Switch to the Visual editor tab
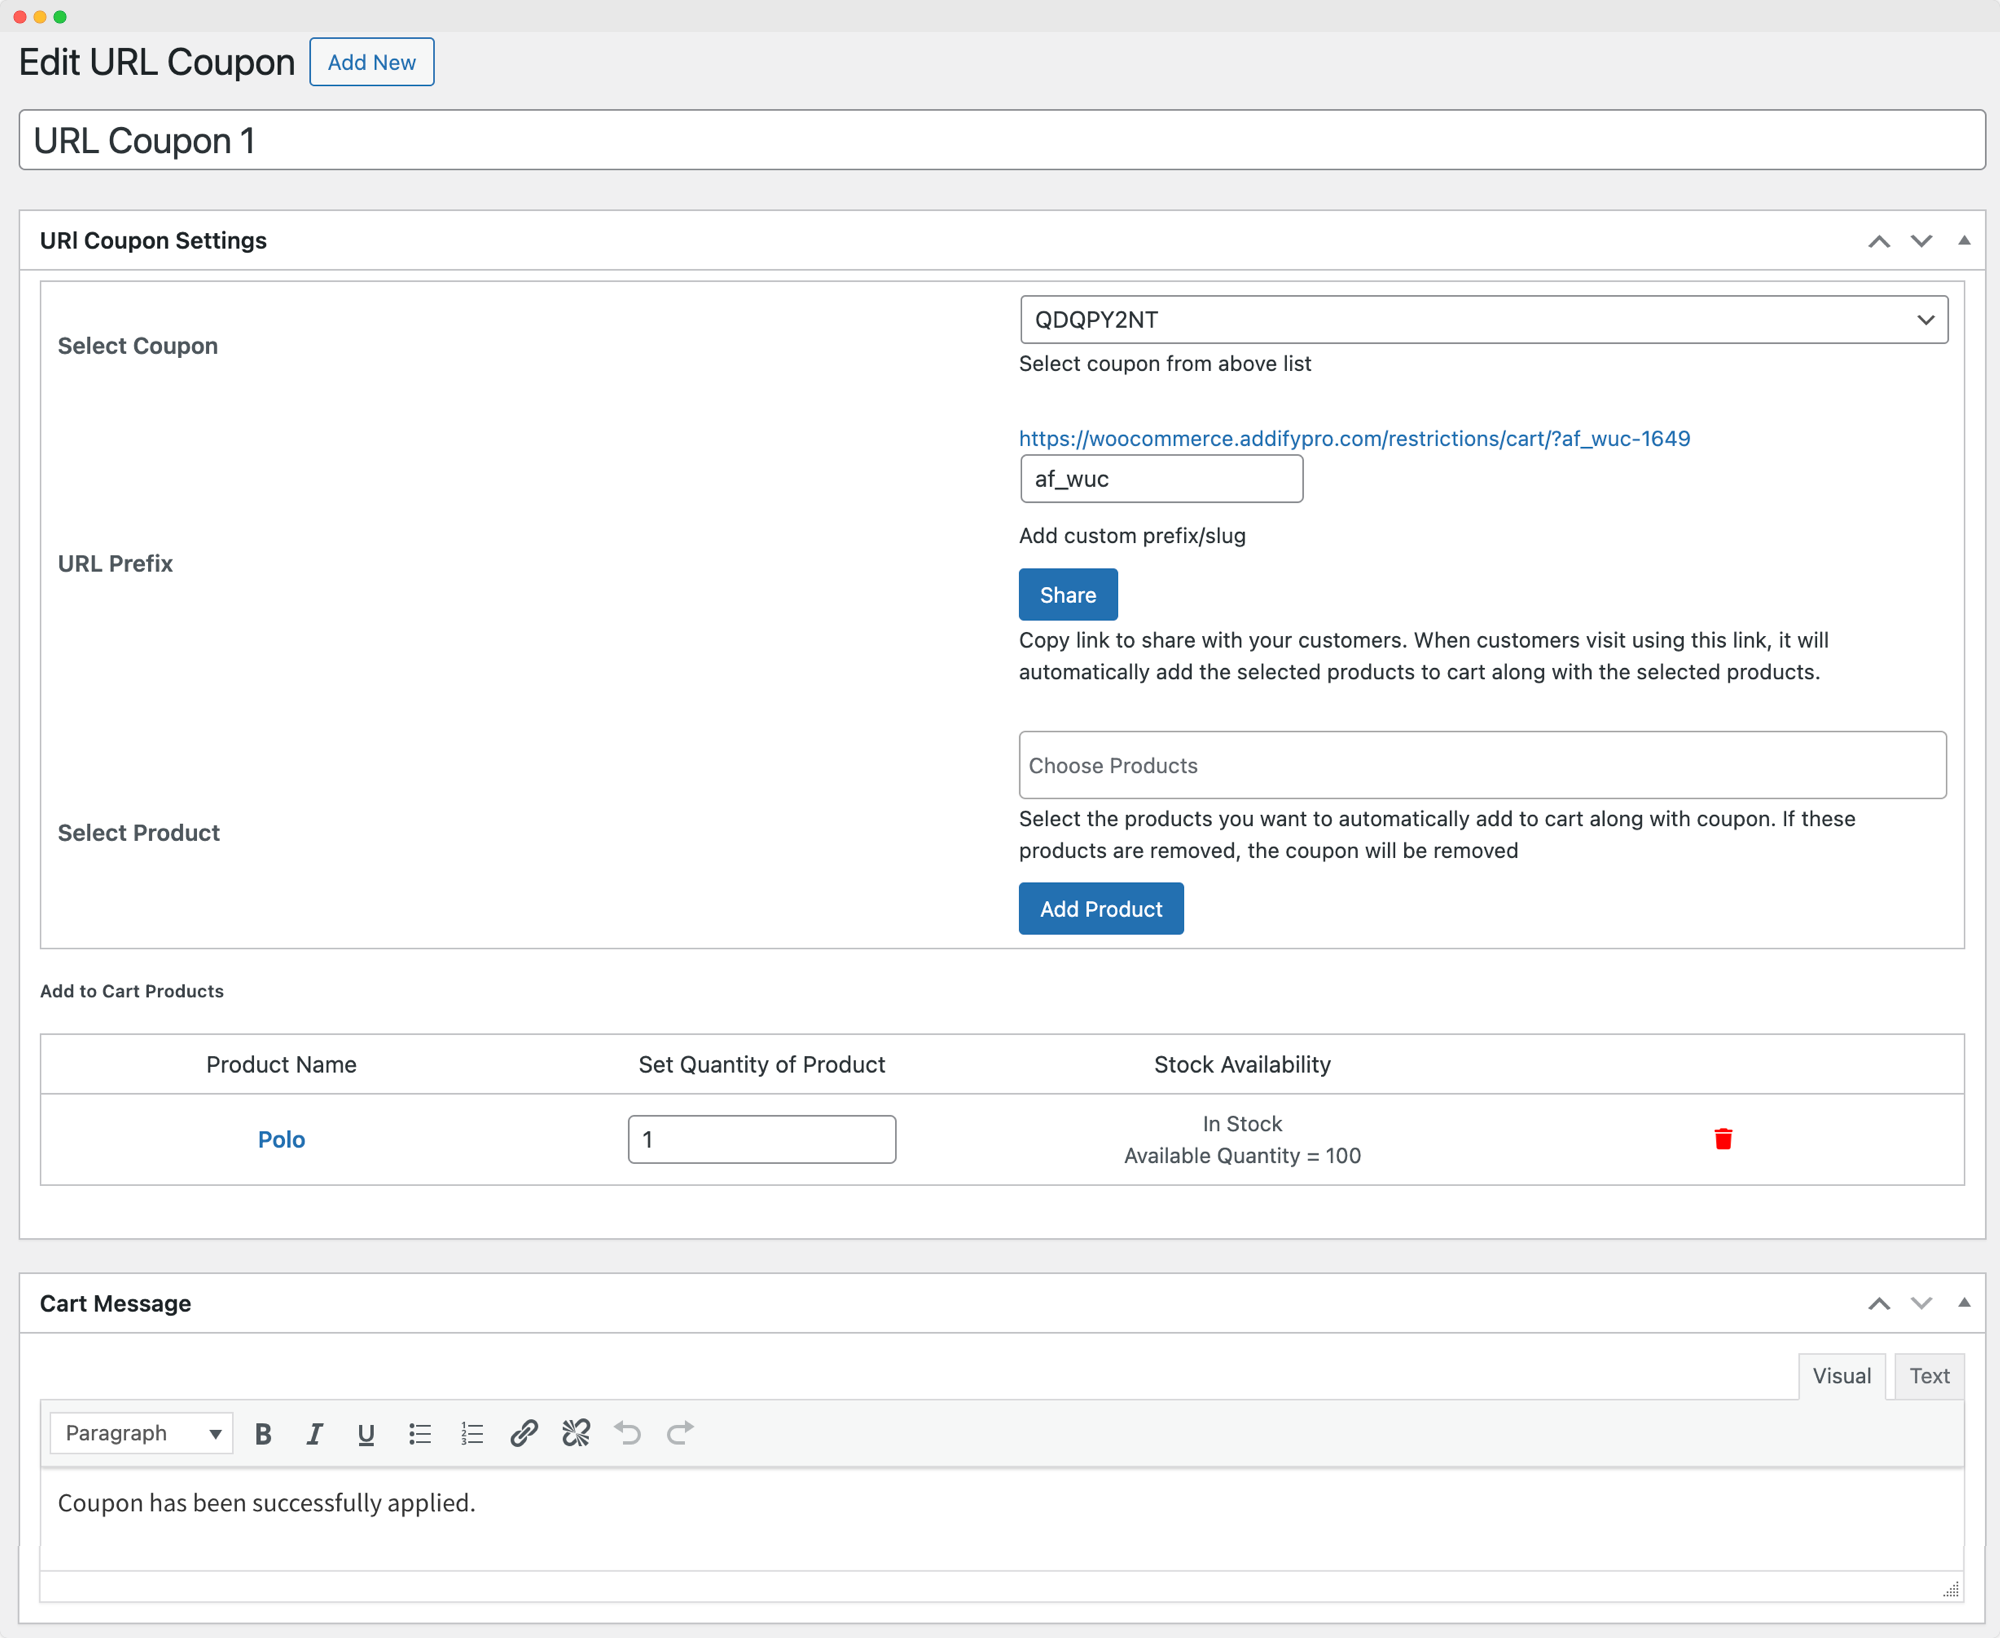 1841,1376
